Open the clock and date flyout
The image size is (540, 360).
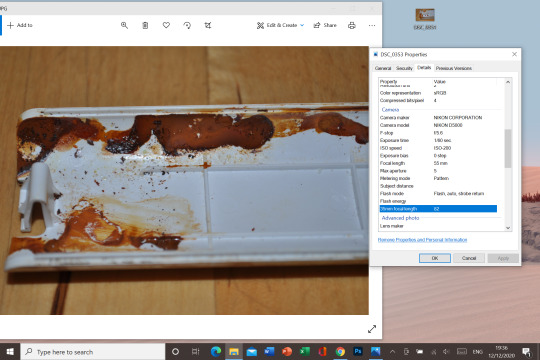[501, 352]
